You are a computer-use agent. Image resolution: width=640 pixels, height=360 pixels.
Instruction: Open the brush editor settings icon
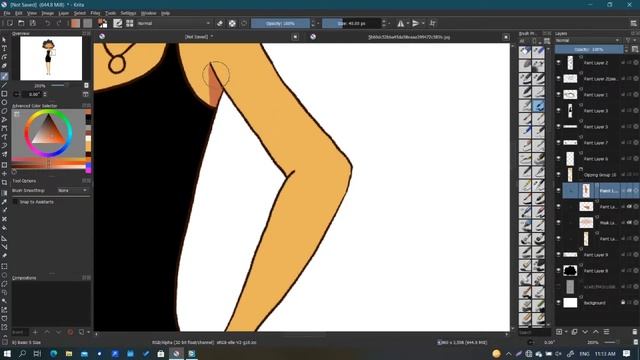(118, 23)
